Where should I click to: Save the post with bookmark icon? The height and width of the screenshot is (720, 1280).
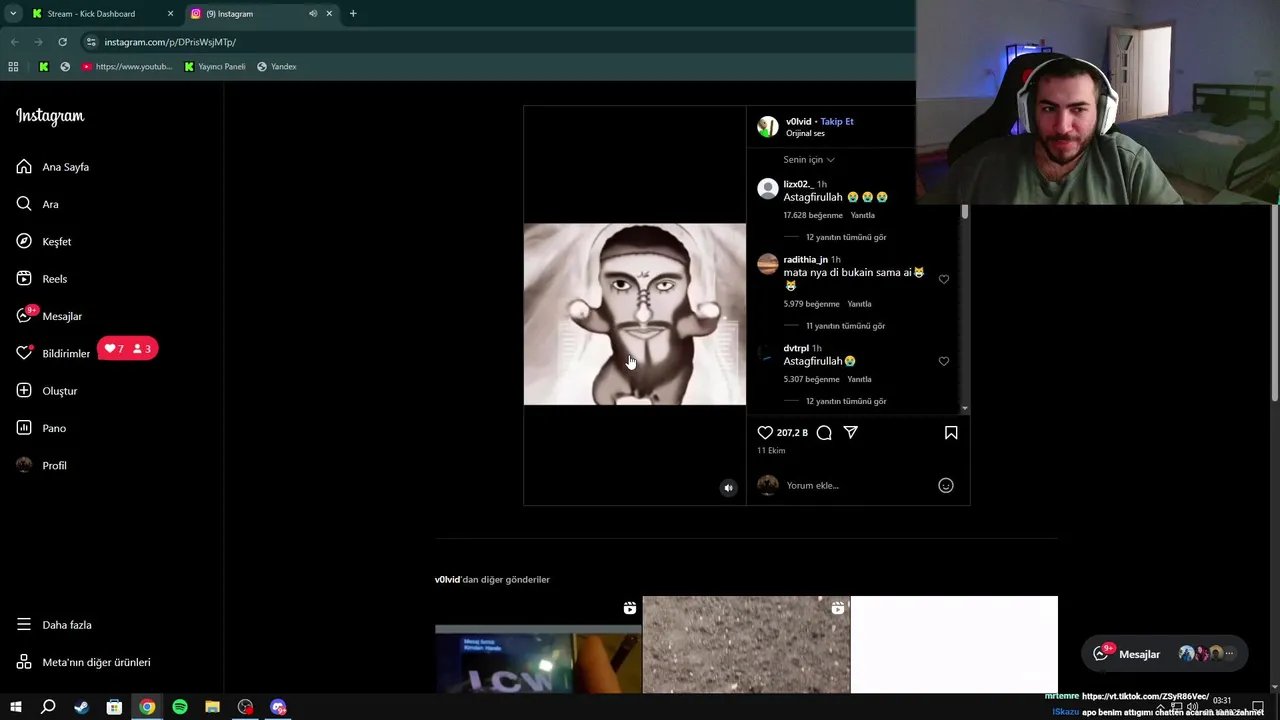(x=951, y=432)
